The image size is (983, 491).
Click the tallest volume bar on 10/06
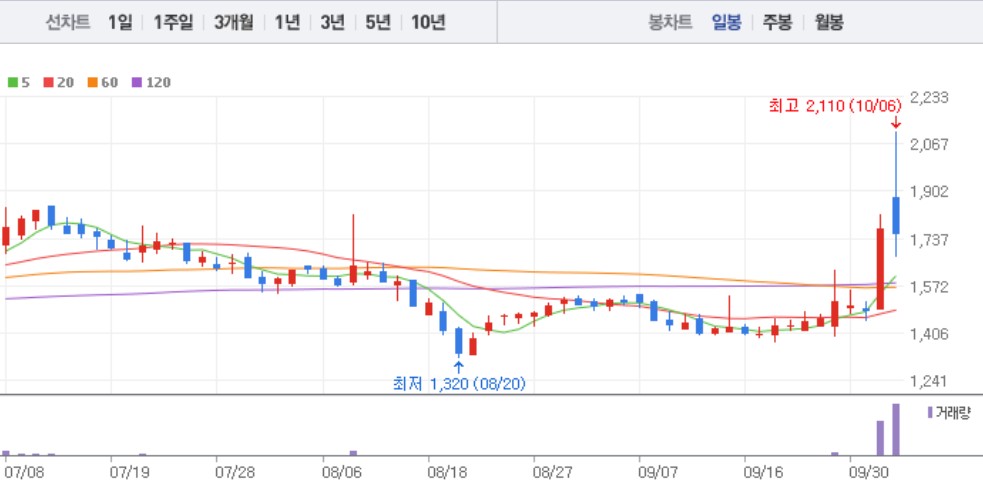click(896, 430)
